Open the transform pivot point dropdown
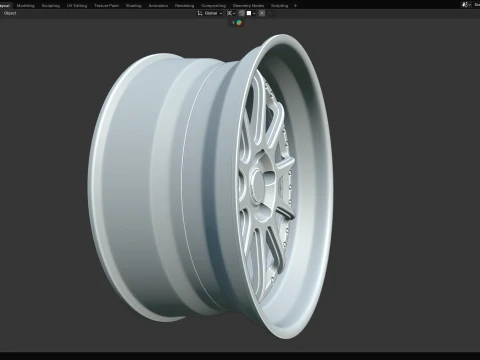Viewport: 480px width, 360px height. tap(231, 13)
